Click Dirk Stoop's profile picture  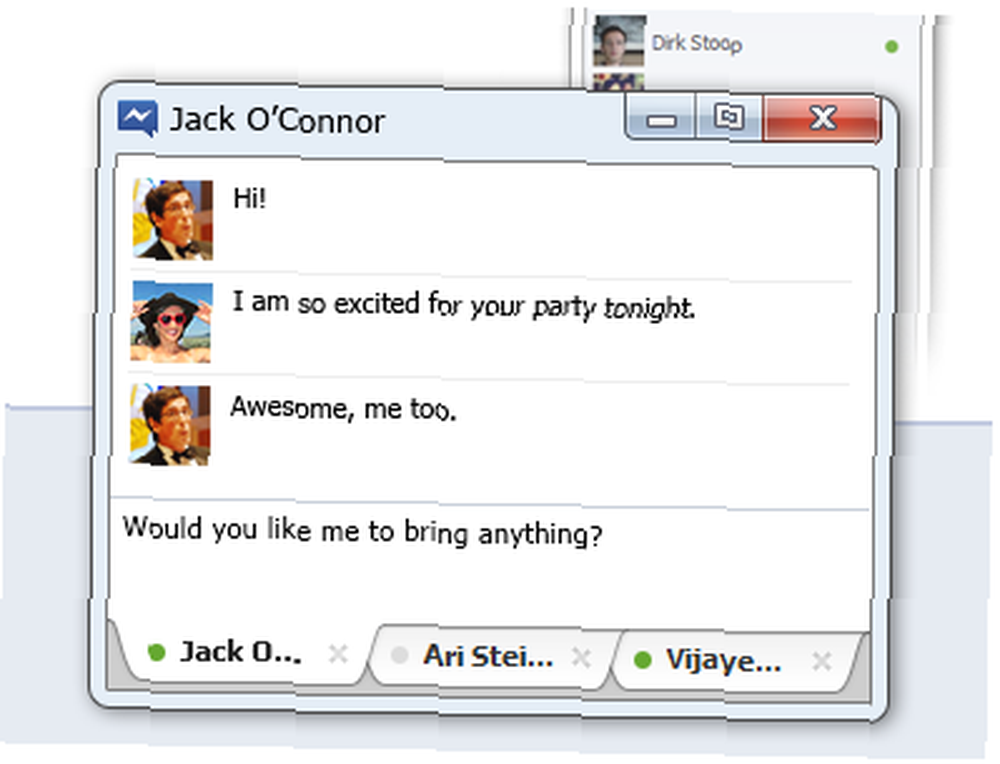[619, 41]
